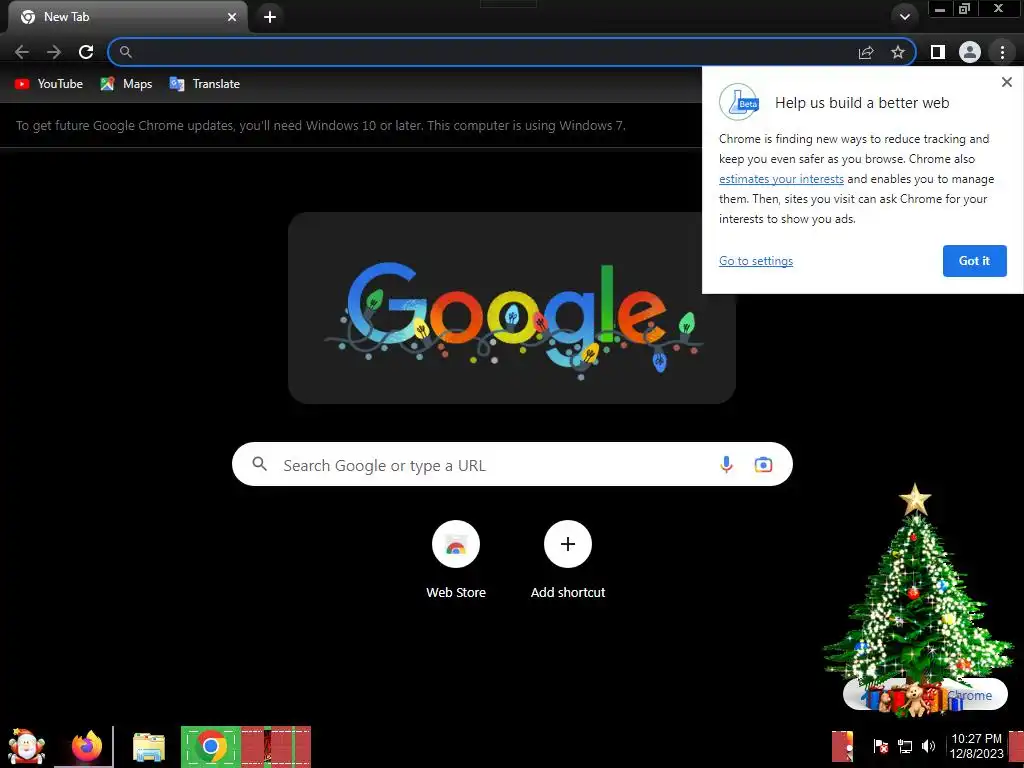Dismiss the Help us build a better web popup
1024x768 pixels.
pyautogui.click(x=1006, y=82)
